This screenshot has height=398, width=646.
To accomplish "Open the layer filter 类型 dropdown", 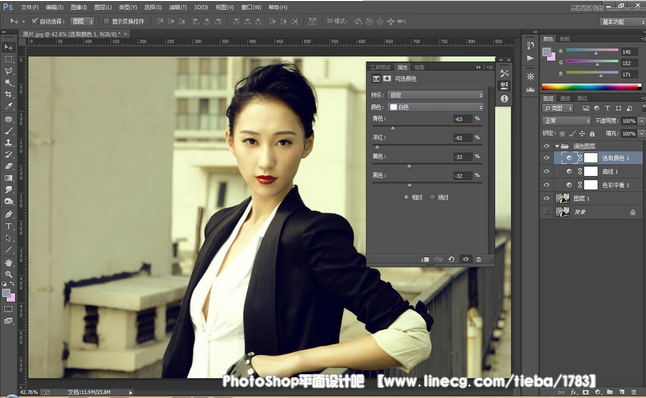I will pos(558,108).
